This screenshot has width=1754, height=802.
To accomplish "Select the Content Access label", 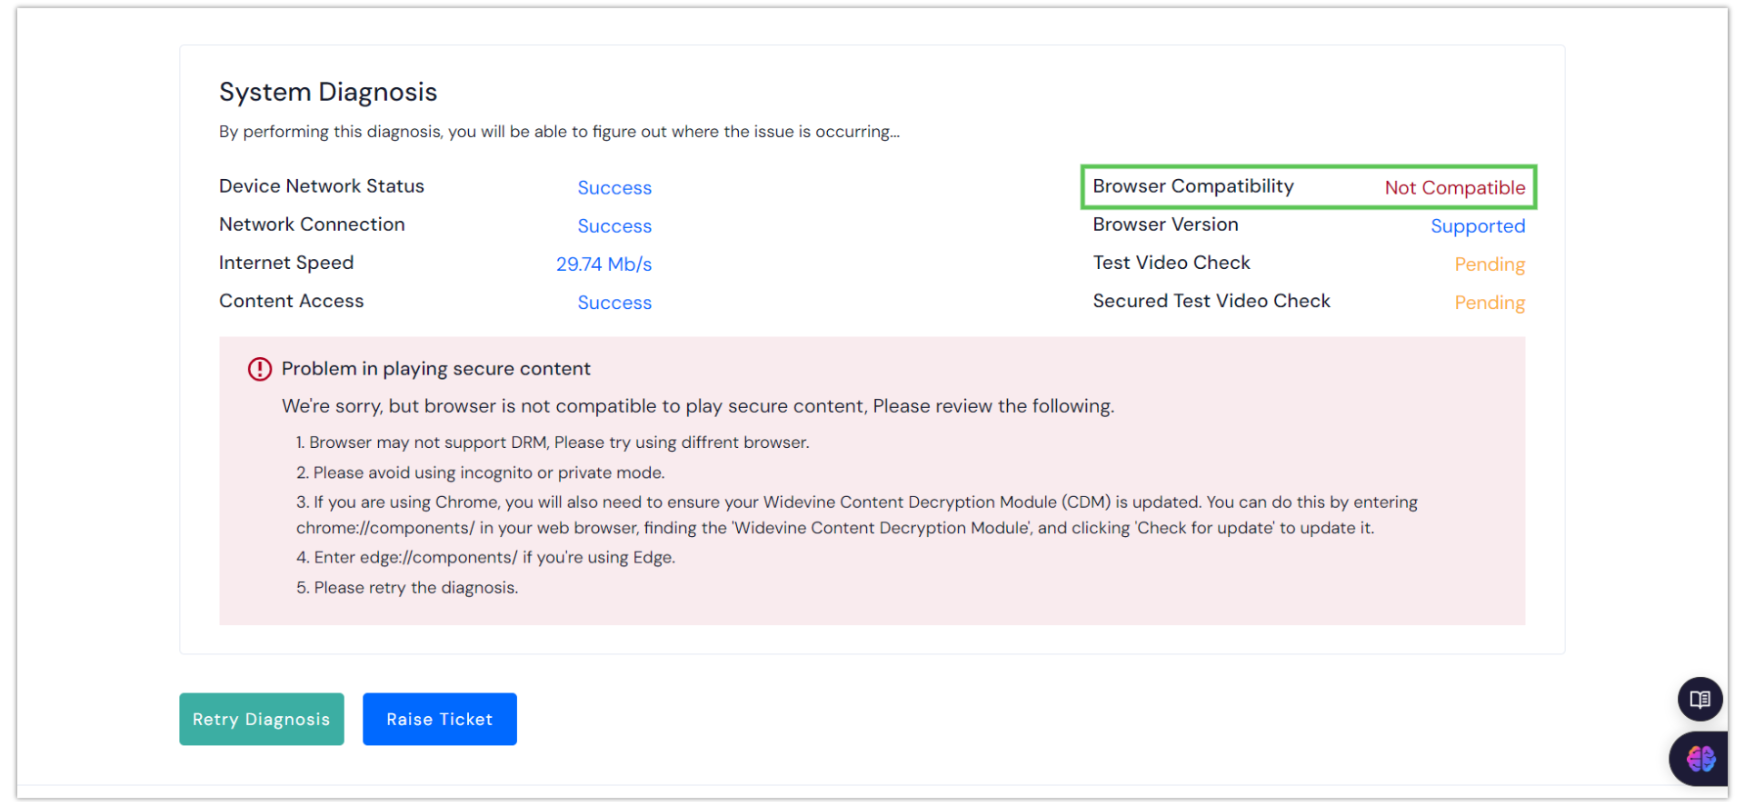I will [291, 301].
